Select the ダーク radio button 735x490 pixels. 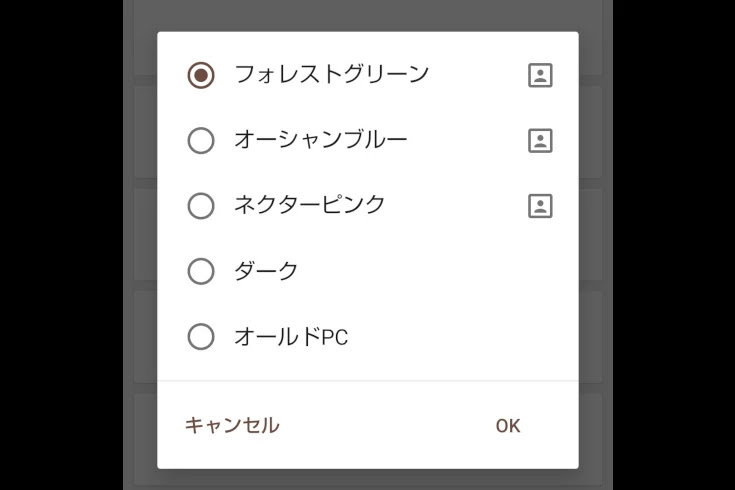(201, 271)
